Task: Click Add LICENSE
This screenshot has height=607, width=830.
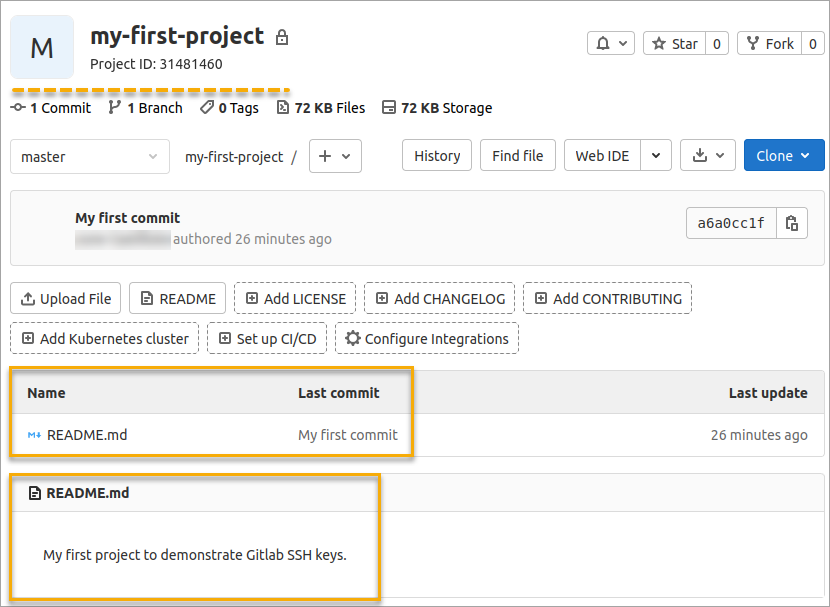Action: click(295, 298)
